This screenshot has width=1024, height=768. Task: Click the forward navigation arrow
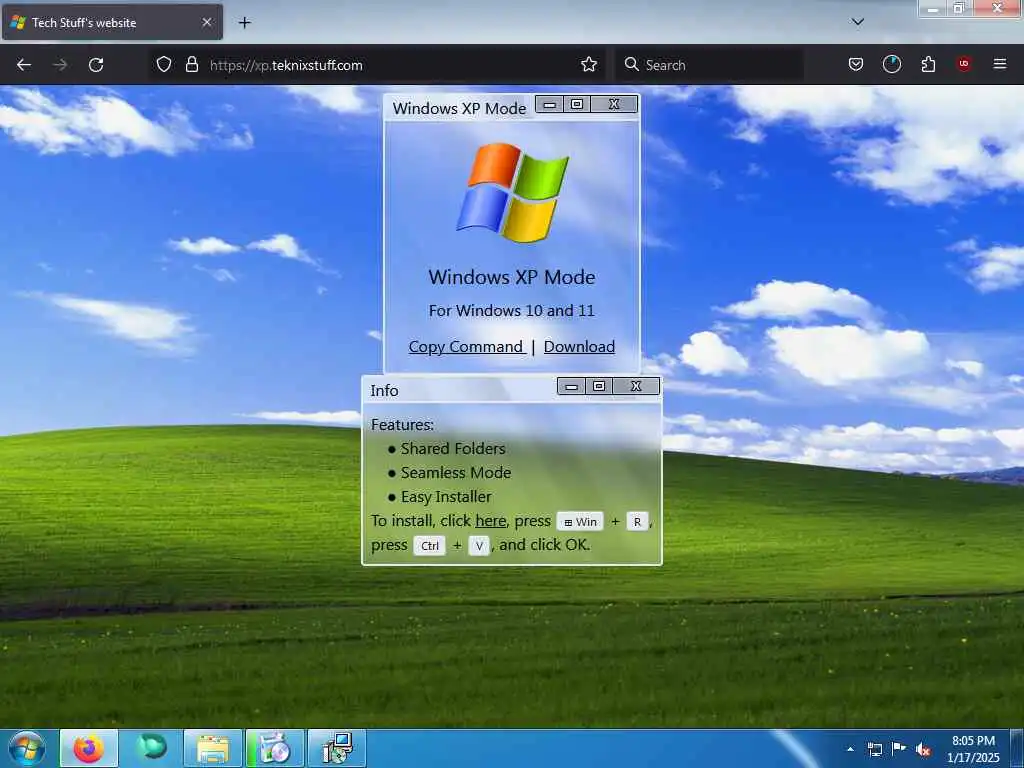[x=60, y=65]
